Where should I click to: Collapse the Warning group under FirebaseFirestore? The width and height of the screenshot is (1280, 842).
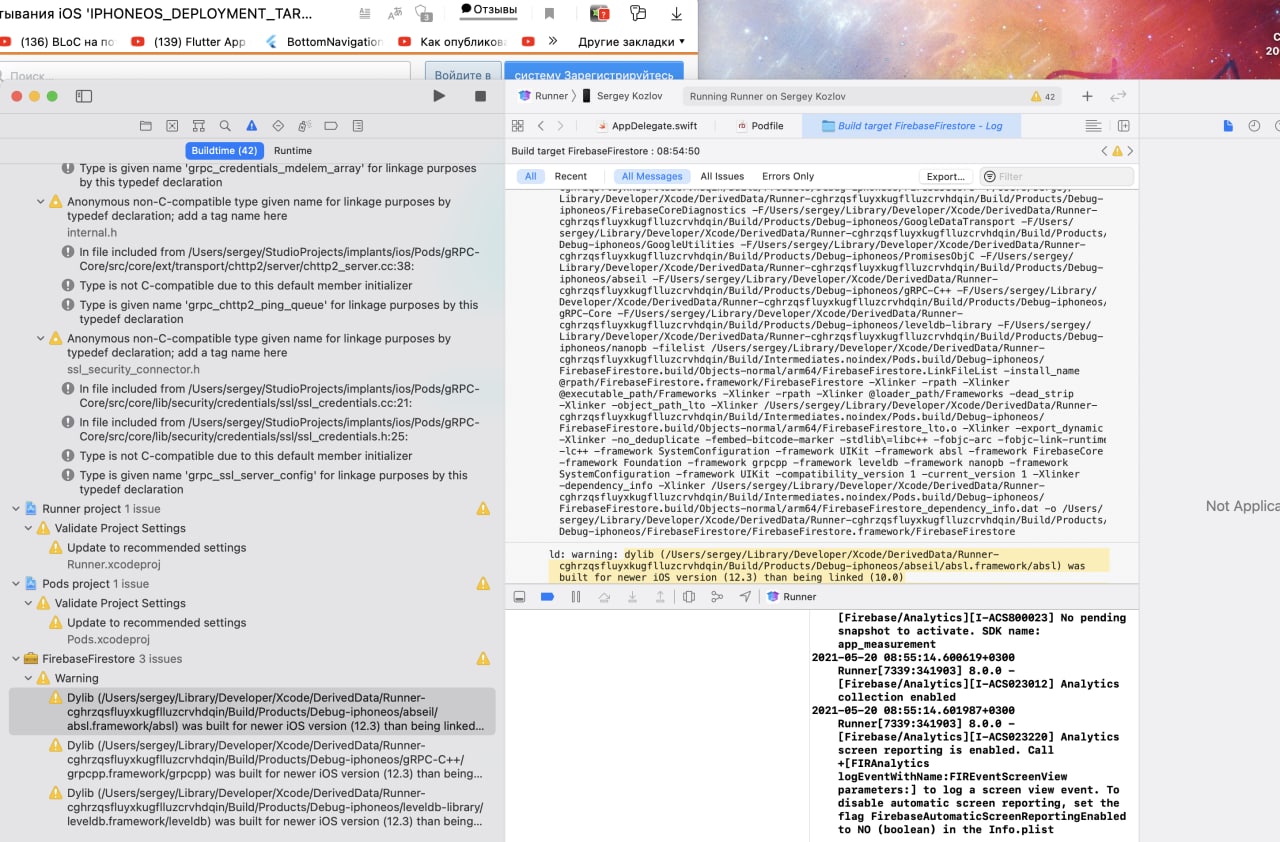pos(29,678)
